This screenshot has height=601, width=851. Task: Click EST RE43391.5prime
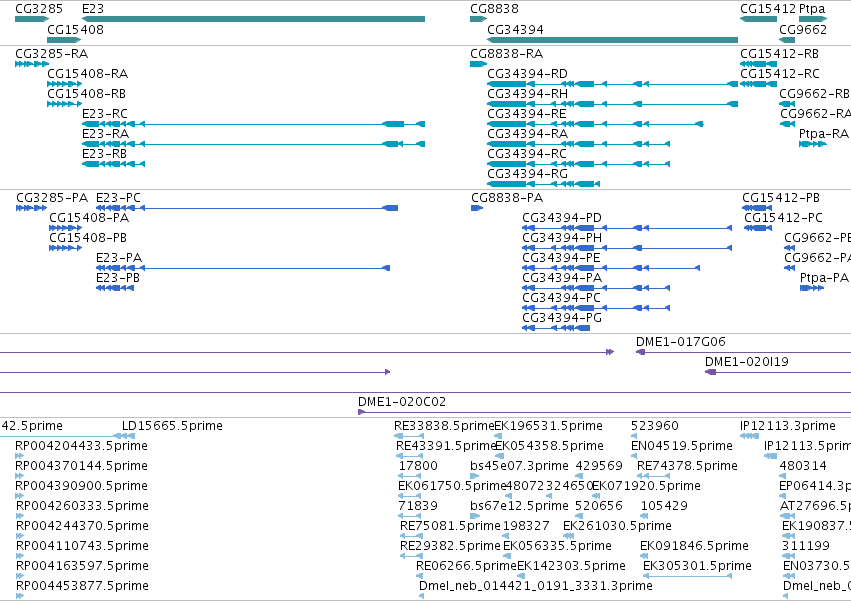(447, 446)
